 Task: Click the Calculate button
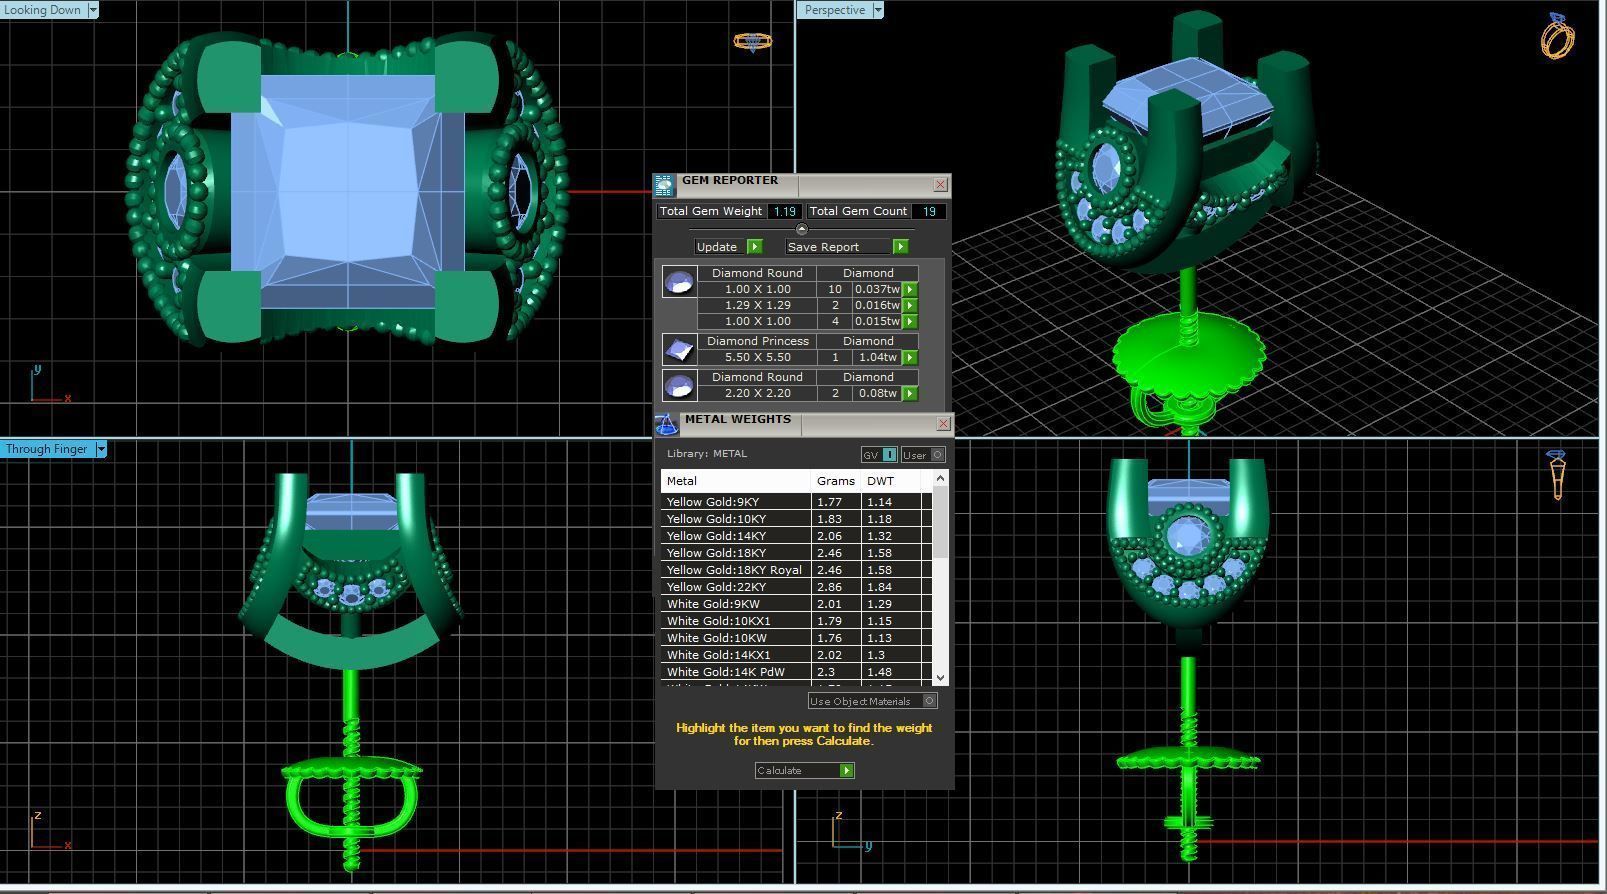click(804, 770)
